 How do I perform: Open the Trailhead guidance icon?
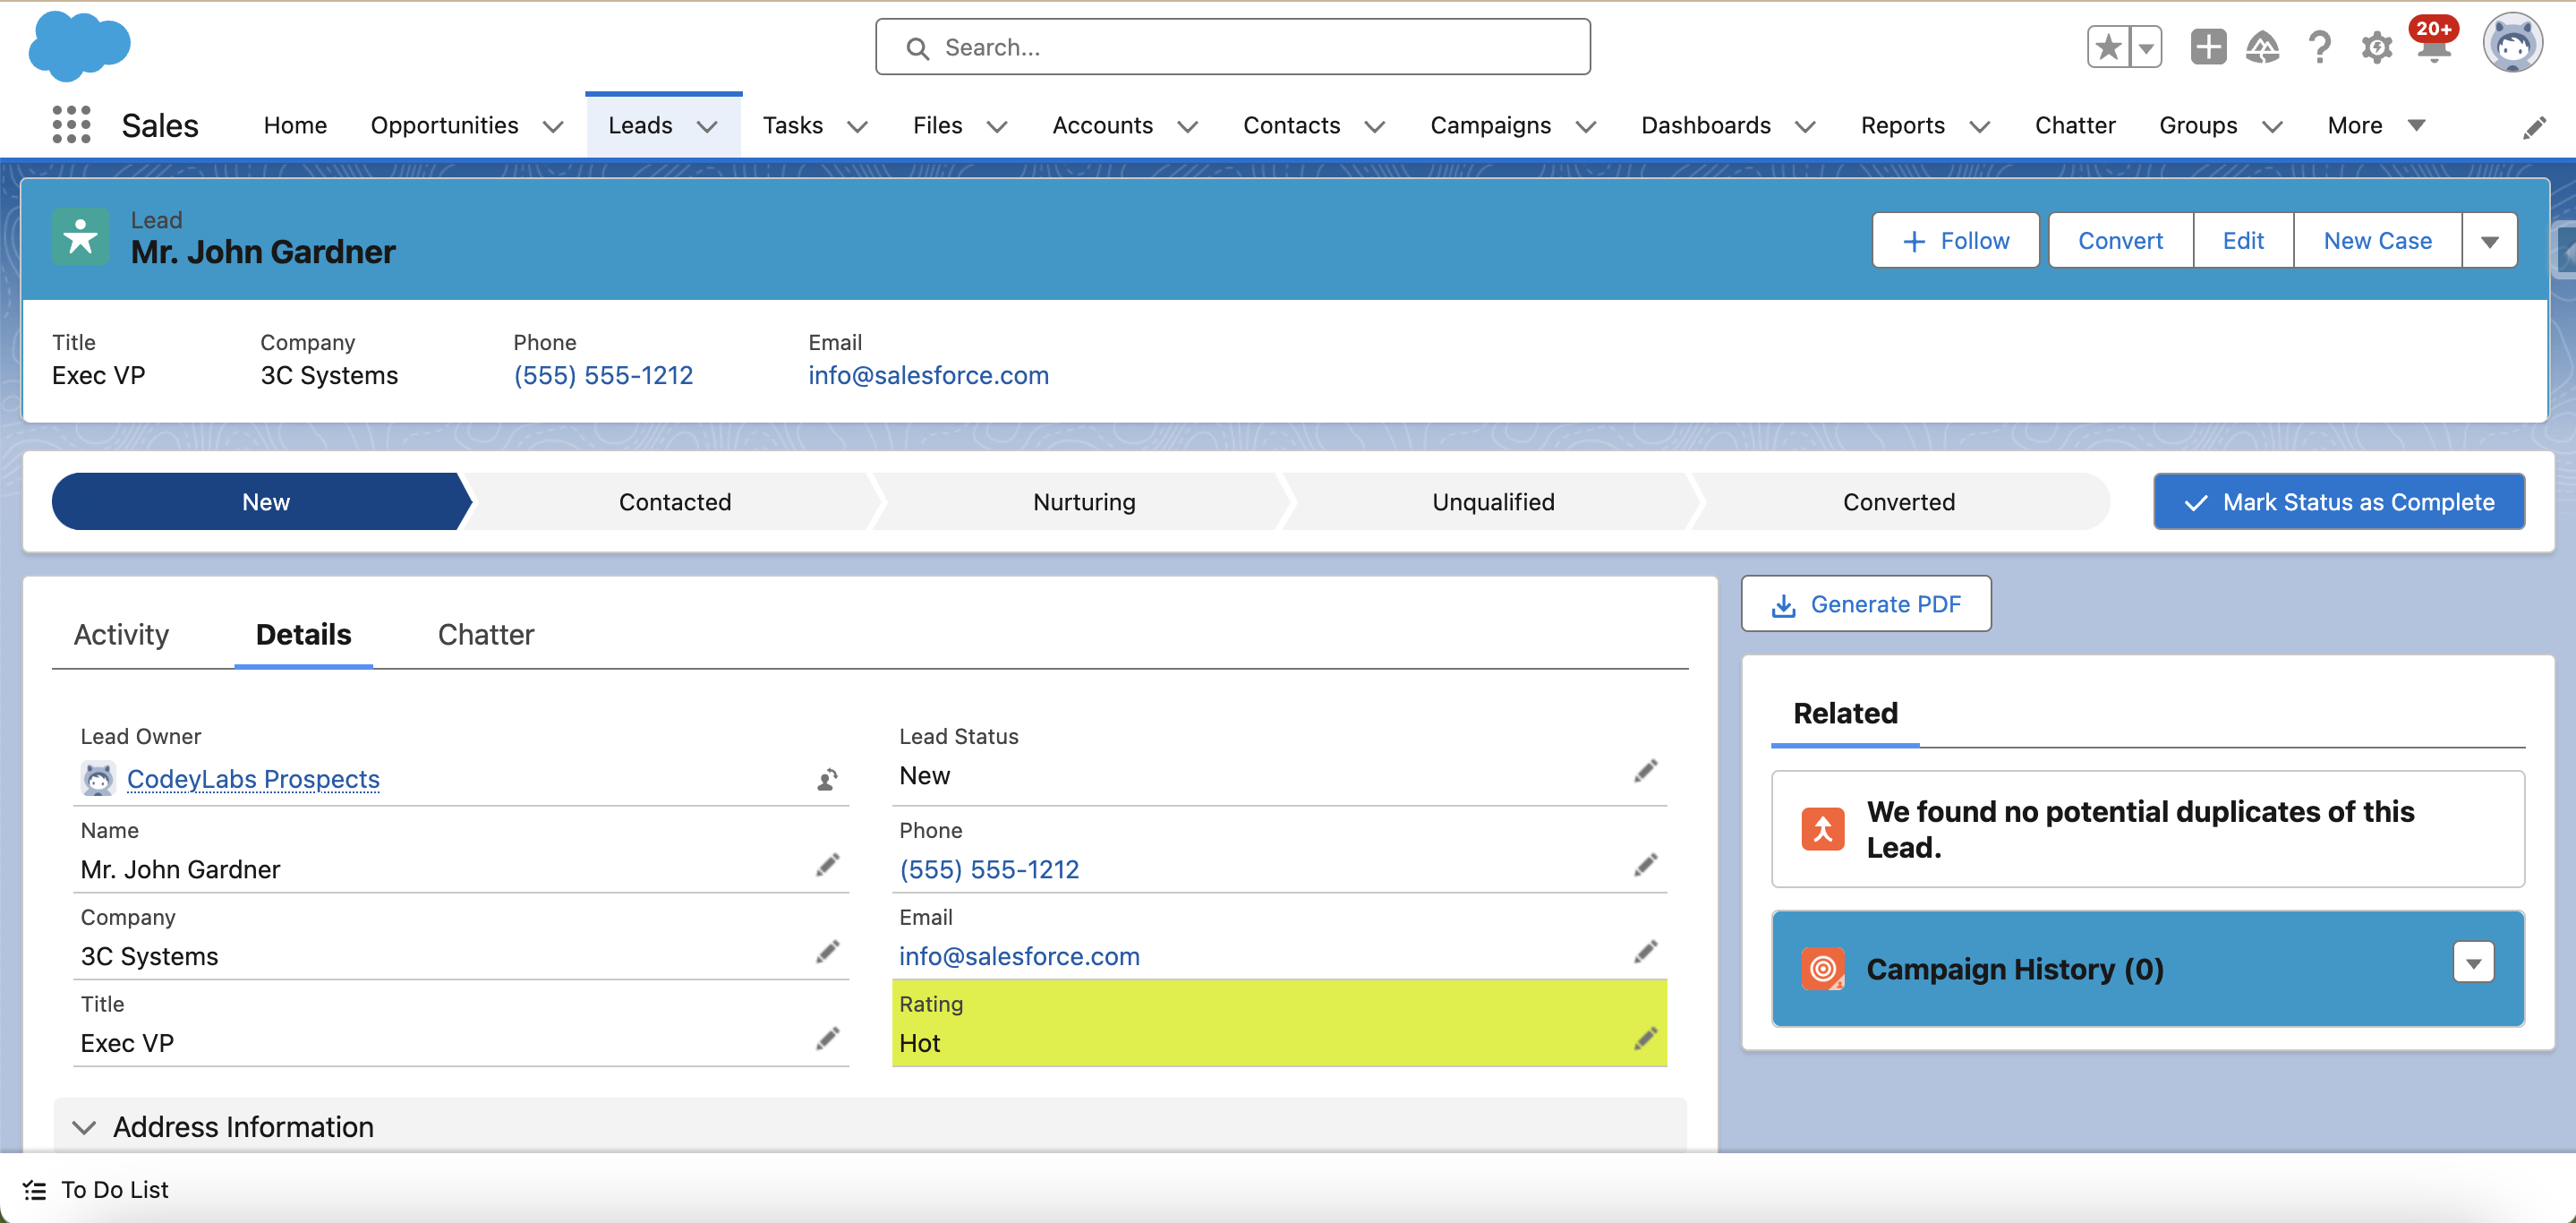[2262, 47]
